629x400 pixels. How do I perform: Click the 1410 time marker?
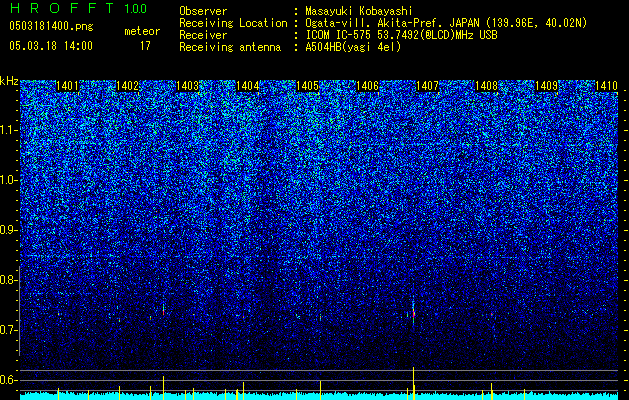[x=606, y=86]
